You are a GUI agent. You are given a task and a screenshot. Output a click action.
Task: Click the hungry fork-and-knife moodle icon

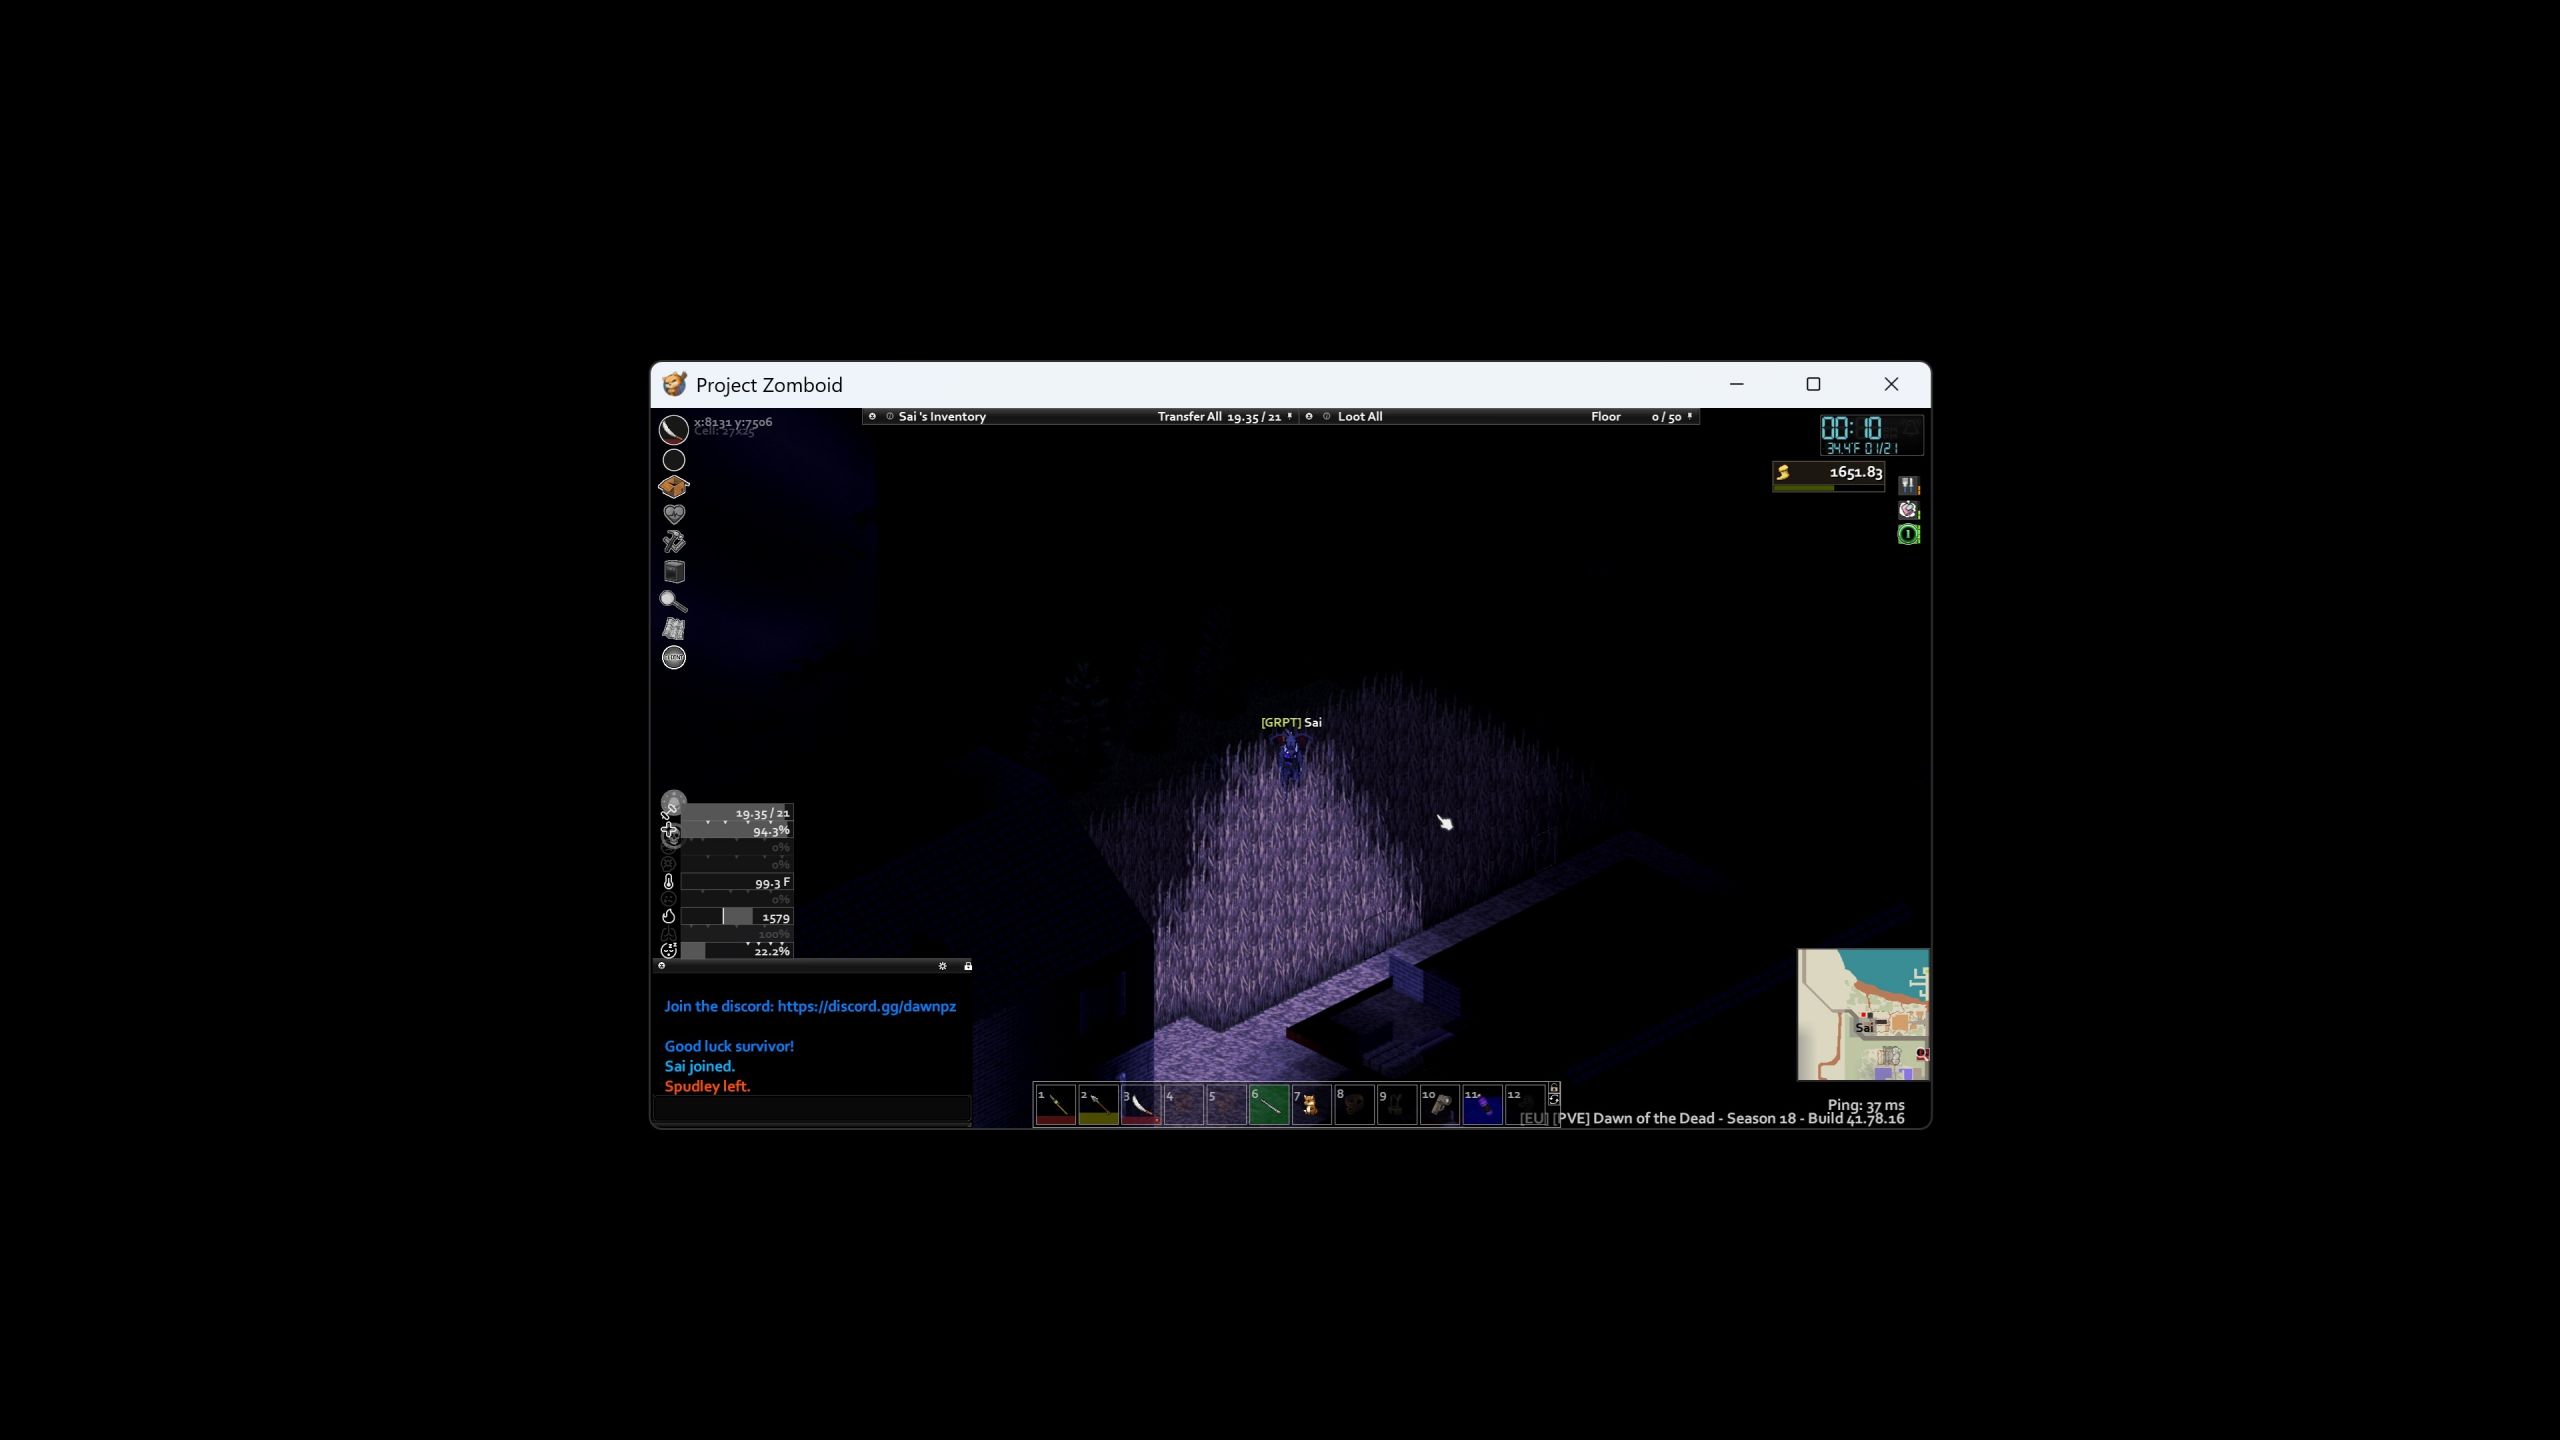pos(1909,486)
